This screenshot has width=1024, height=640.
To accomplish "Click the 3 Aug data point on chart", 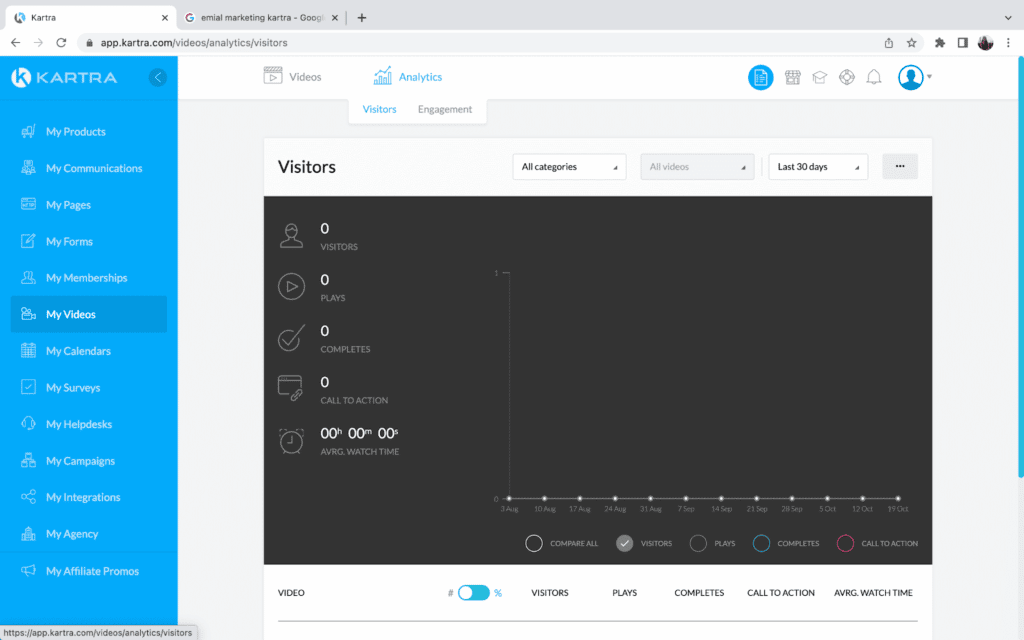I will pos(509,498).
